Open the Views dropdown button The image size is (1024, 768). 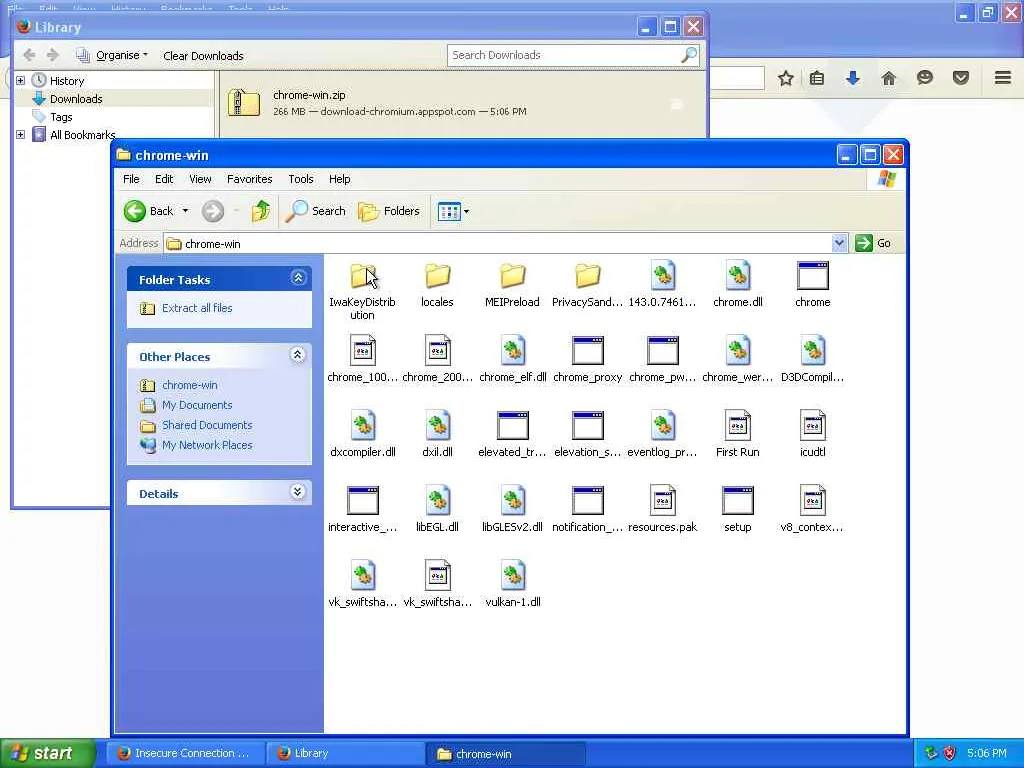click(x=453, y=211)
